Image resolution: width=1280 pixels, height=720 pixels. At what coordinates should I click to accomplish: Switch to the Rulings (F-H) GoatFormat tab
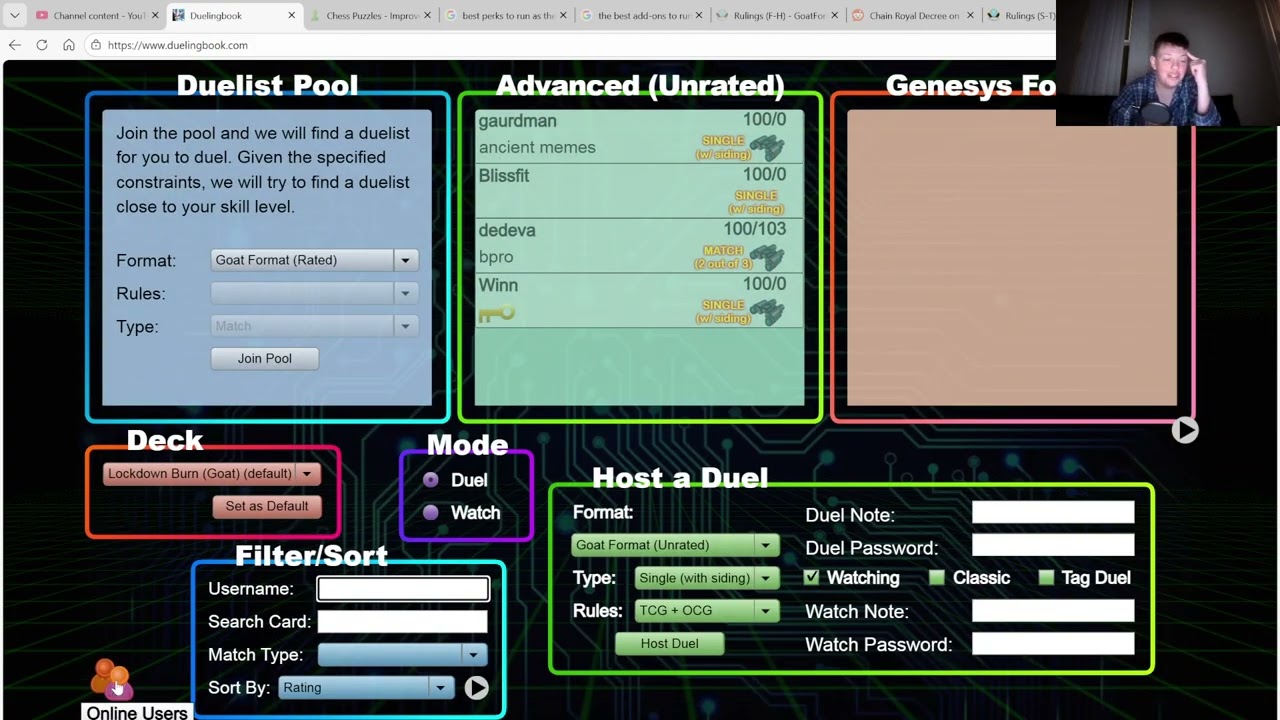click(776, 15)
